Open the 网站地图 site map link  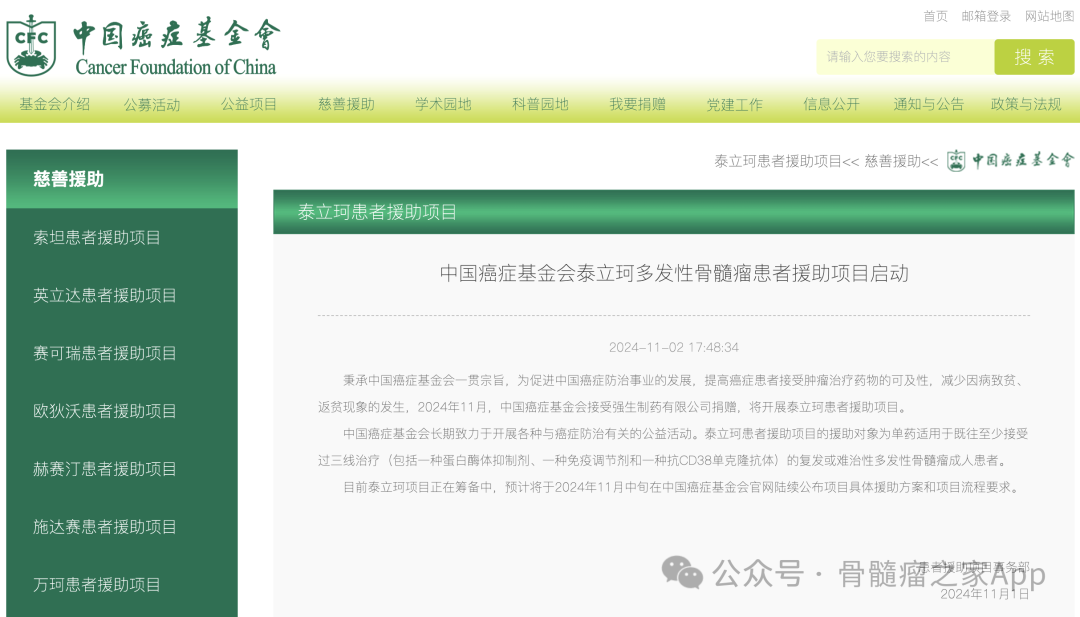pos(1049,16)
